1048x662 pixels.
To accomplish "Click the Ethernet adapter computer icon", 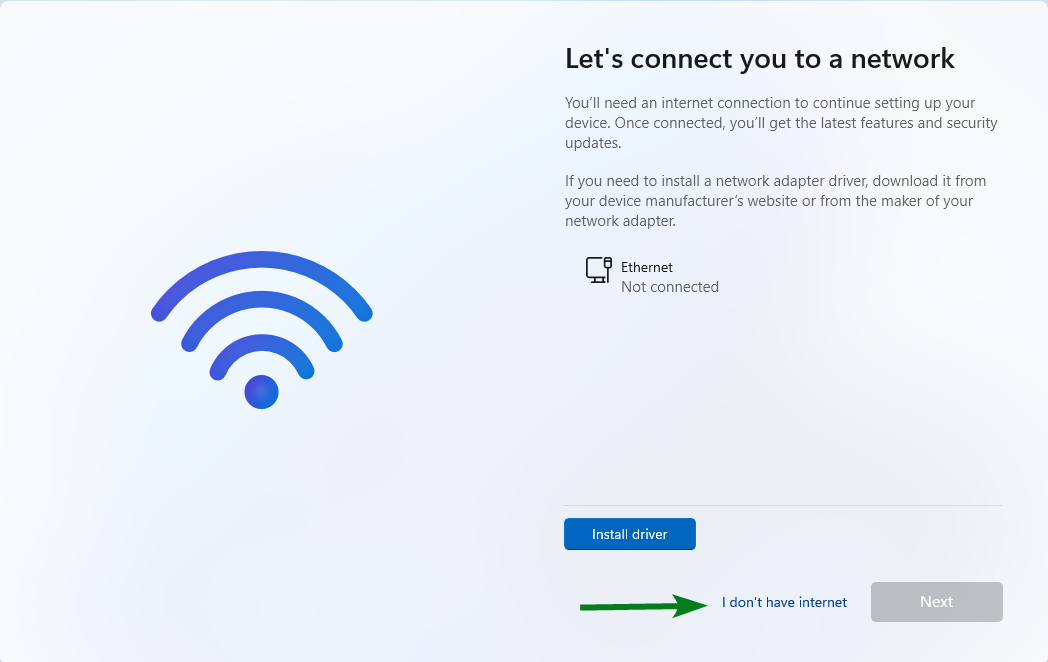I will (598, 270).
